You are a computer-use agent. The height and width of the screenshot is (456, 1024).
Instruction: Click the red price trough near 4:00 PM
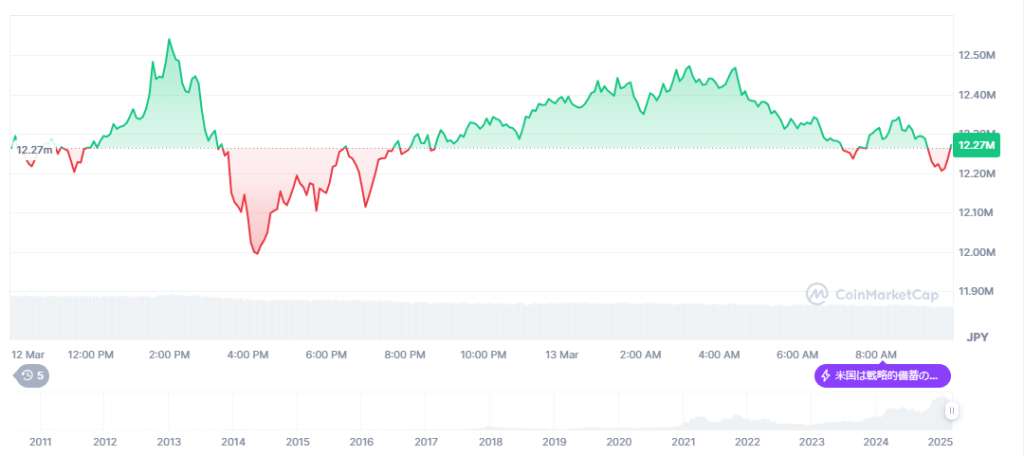click(x=257, y=254)
